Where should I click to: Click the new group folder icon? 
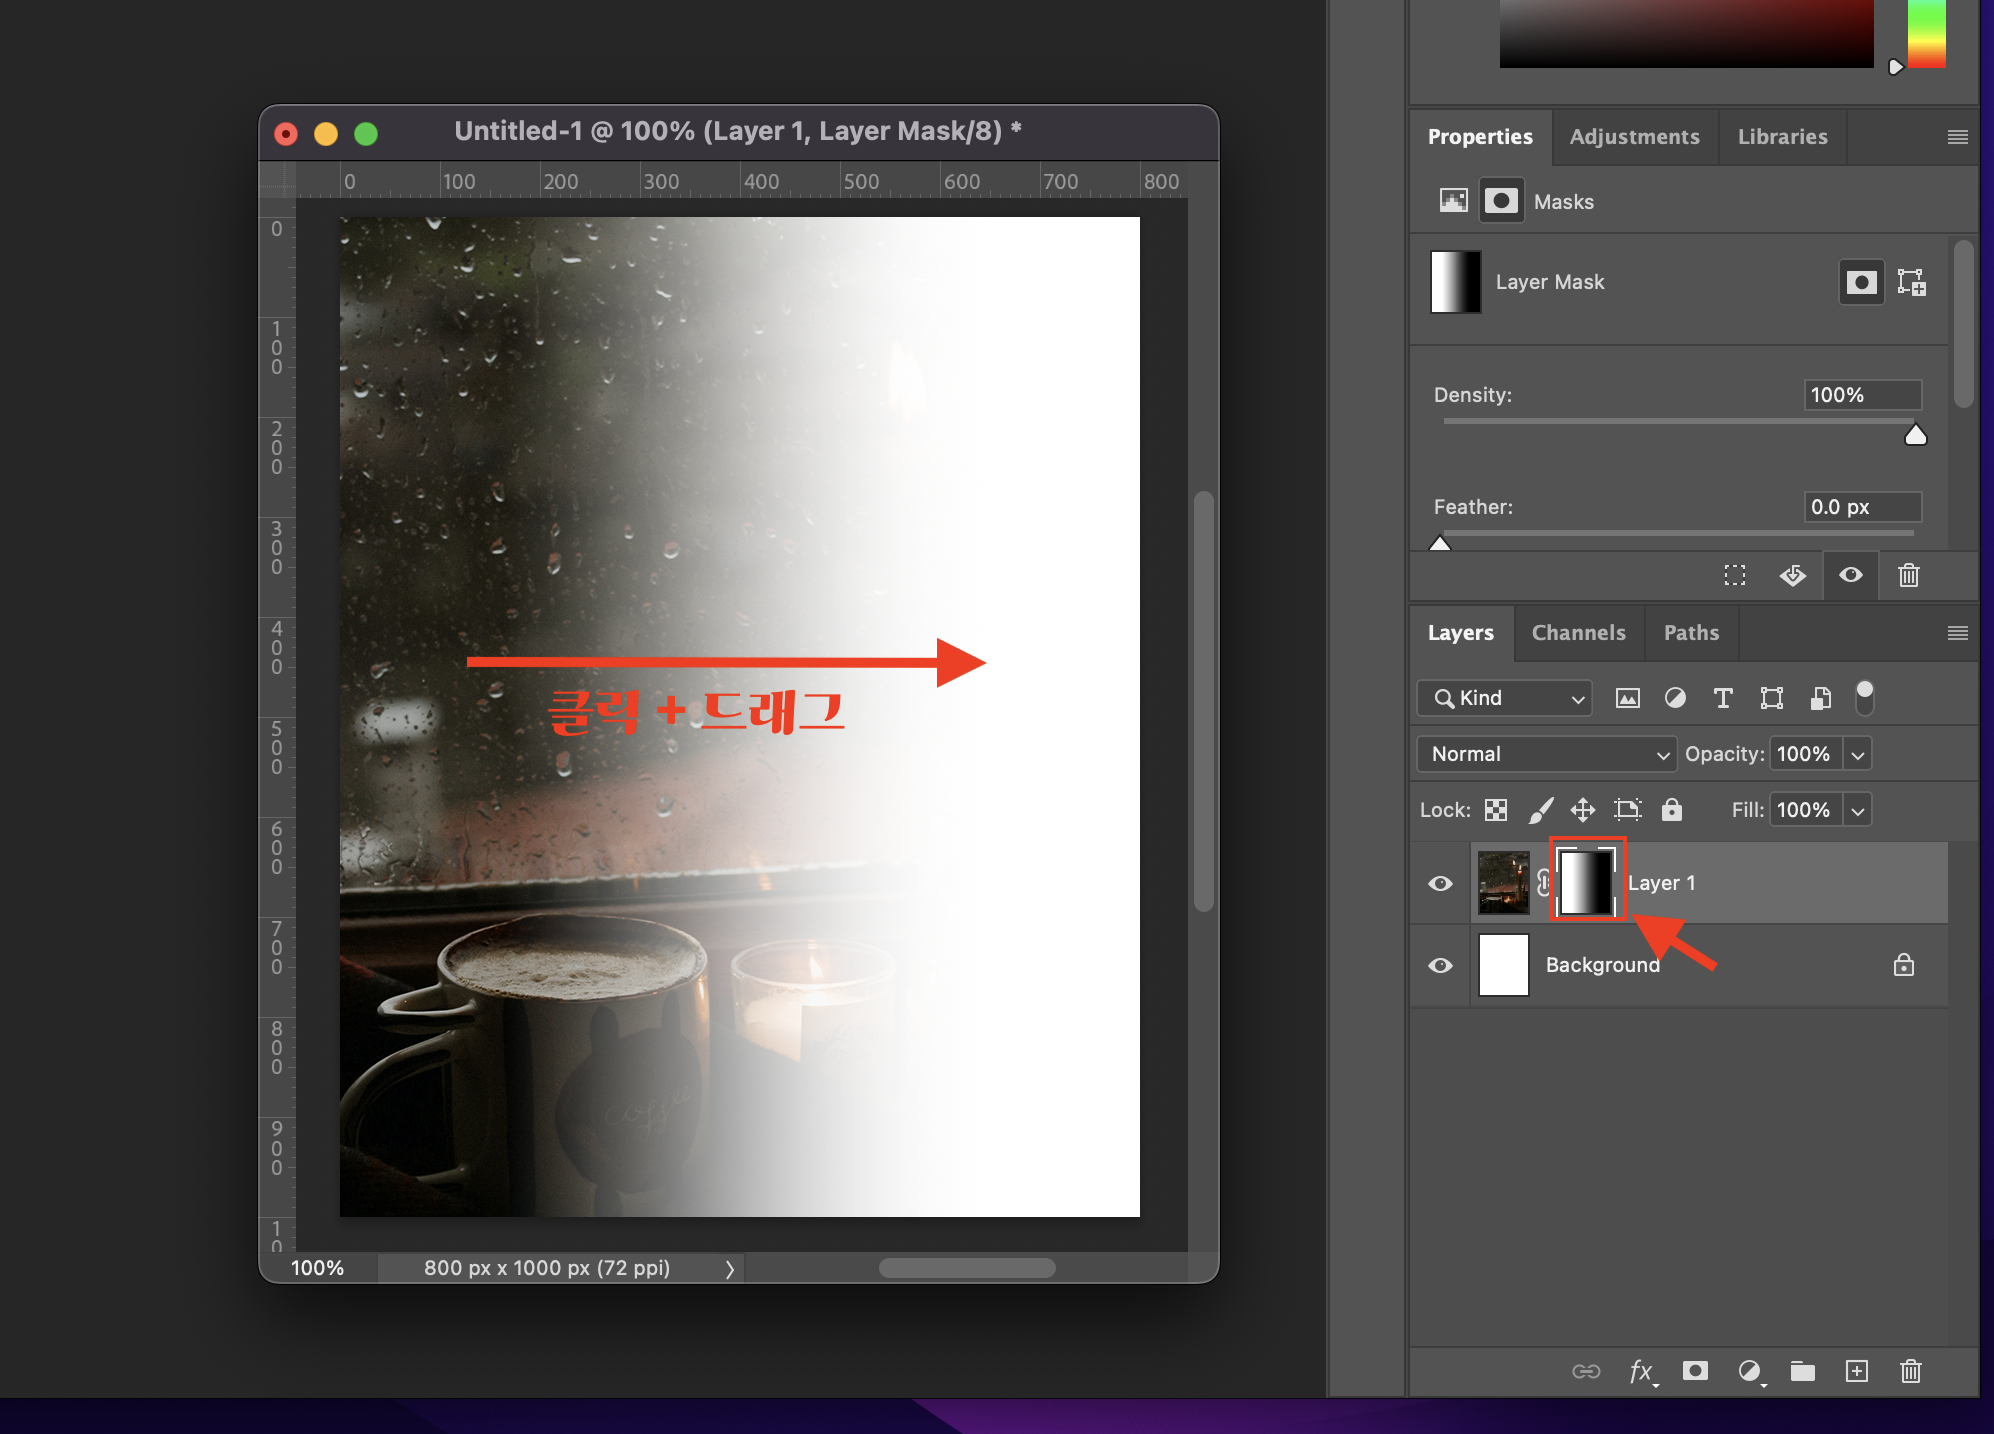pyautogui.click(x=1802, y=1371)
